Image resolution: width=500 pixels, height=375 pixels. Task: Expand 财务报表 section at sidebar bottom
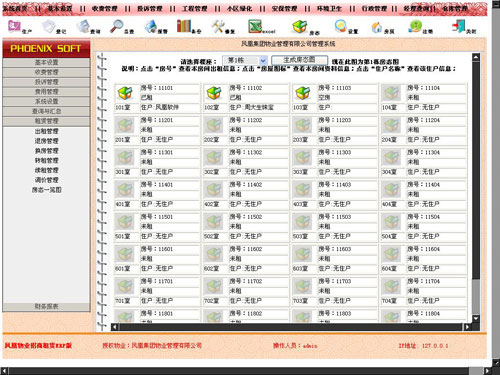point(46,306)
